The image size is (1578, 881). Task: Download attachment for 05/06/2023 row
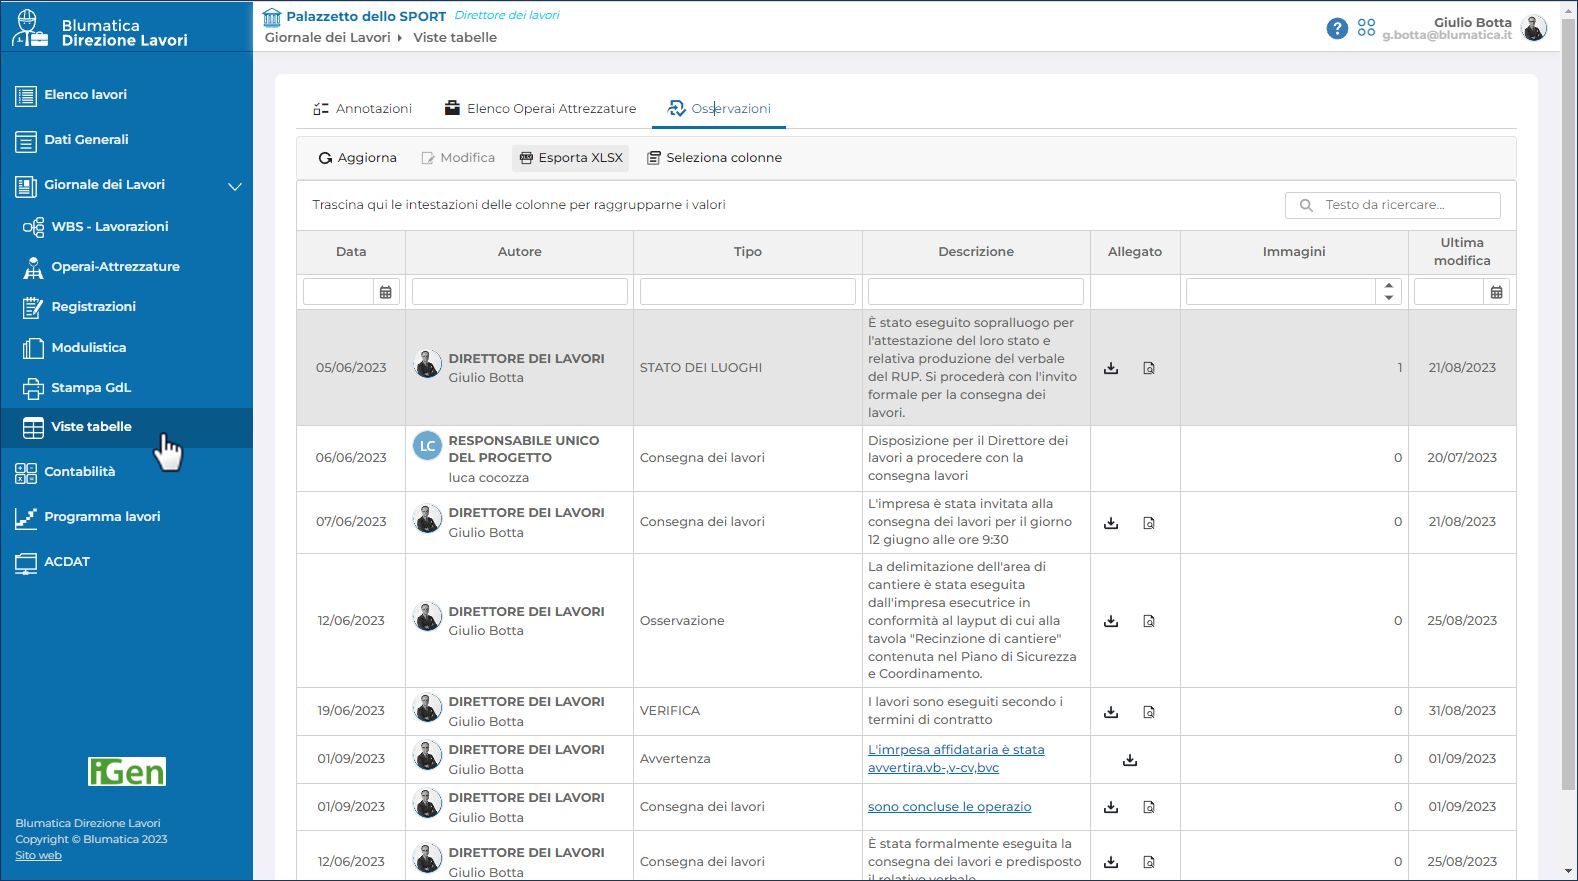tap(1111, 368)
